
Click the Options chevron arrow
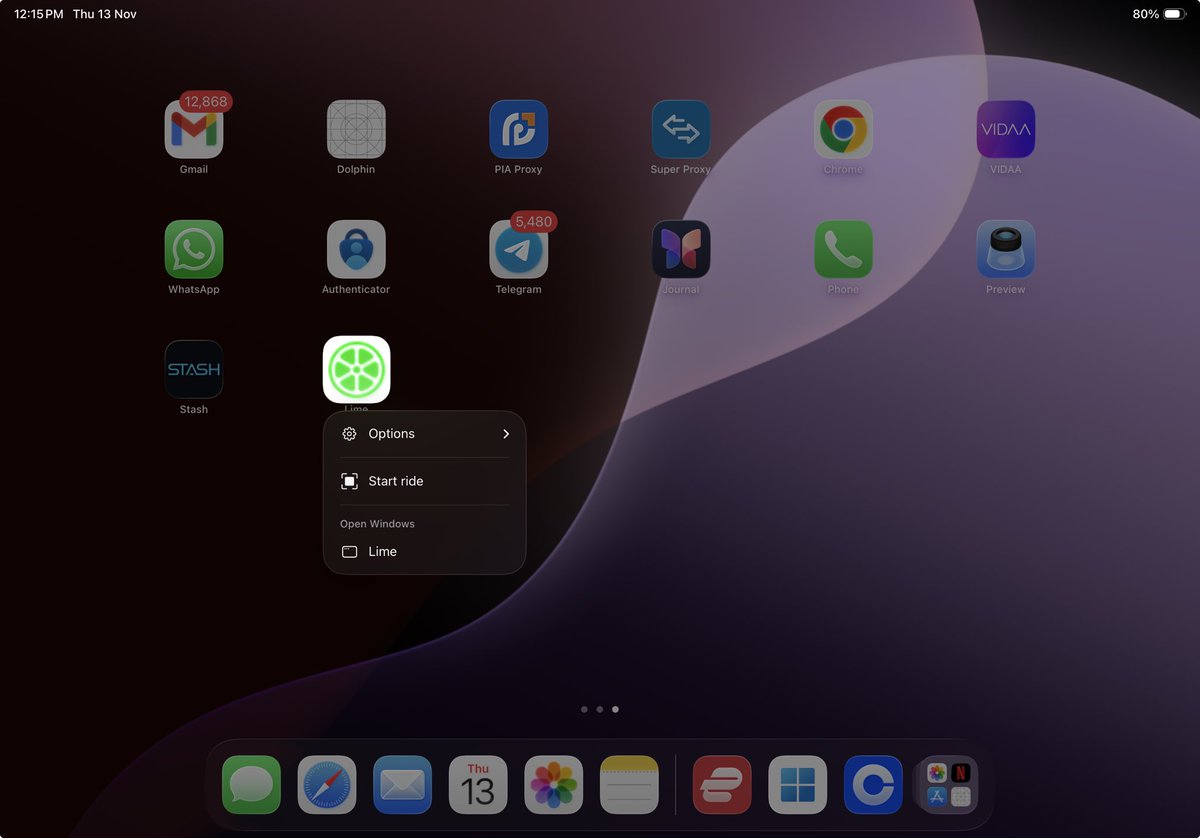click(x=506, y=434)
